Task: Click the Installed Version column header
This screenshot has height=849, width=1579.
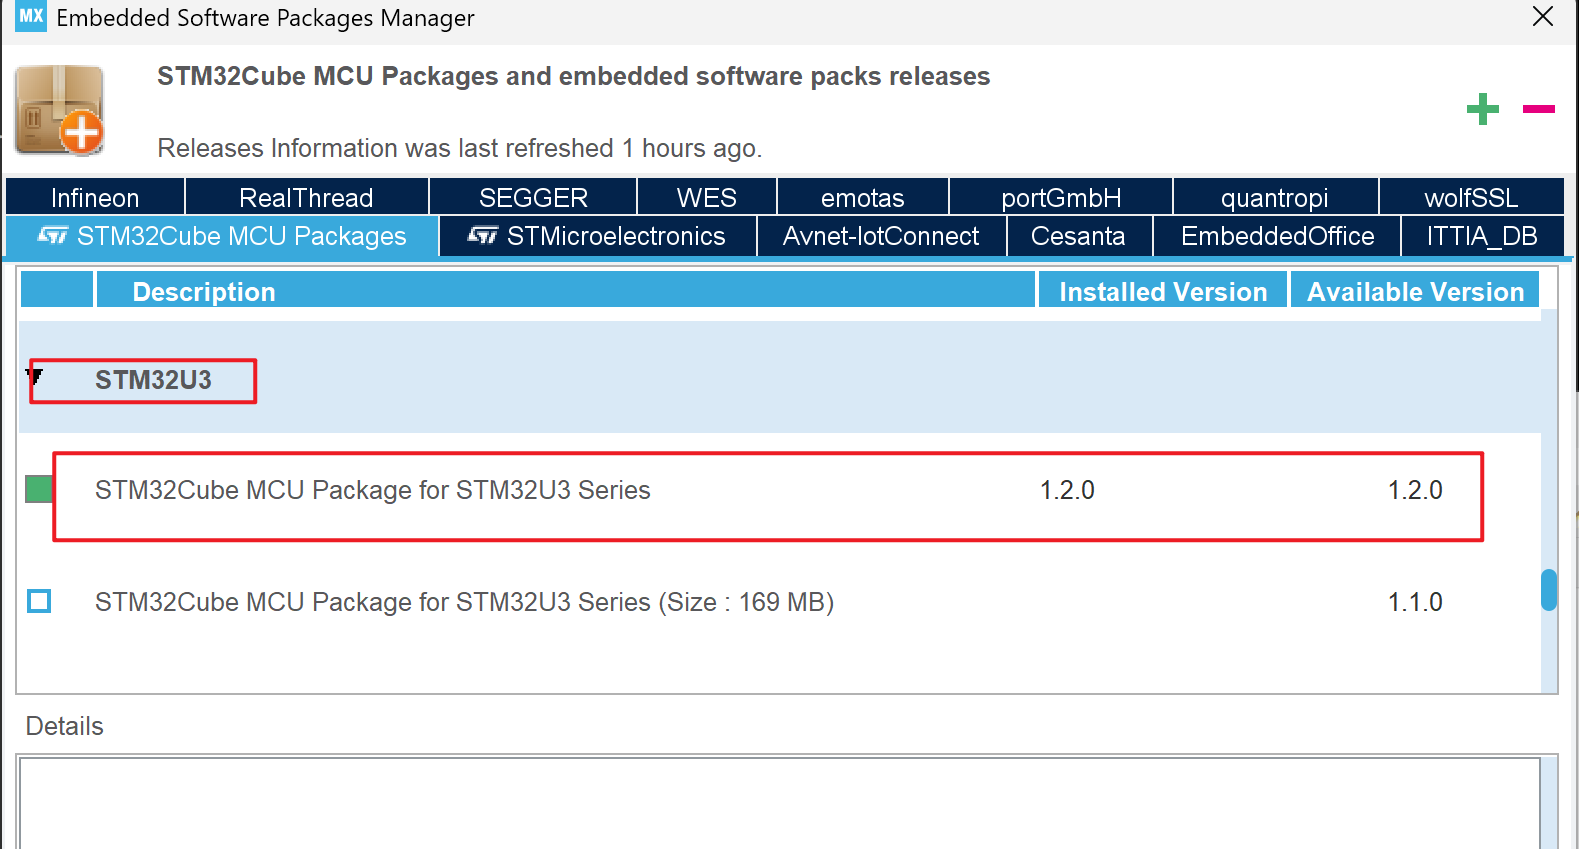Action: coord(1163,291)
